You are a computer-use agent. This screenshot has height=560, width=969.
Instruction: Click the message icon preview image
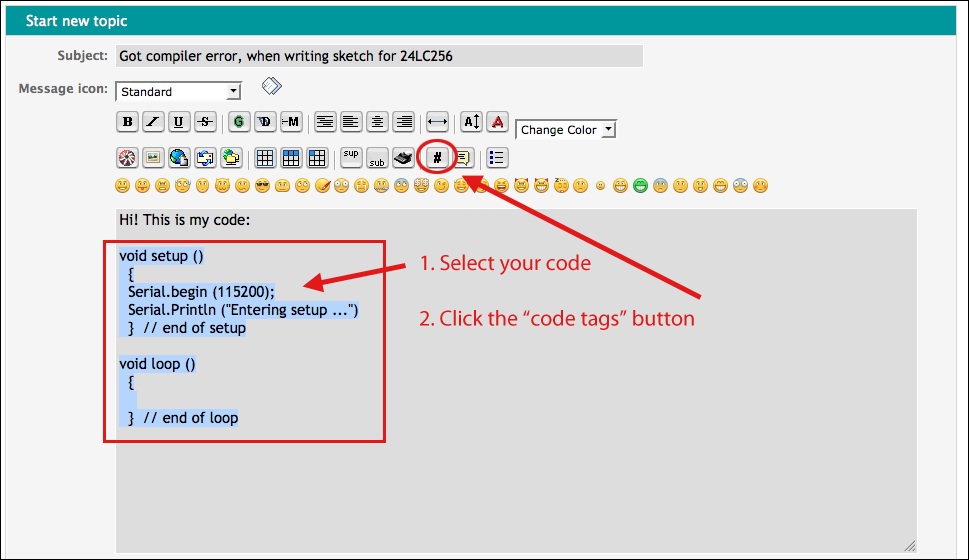point(272,86)
